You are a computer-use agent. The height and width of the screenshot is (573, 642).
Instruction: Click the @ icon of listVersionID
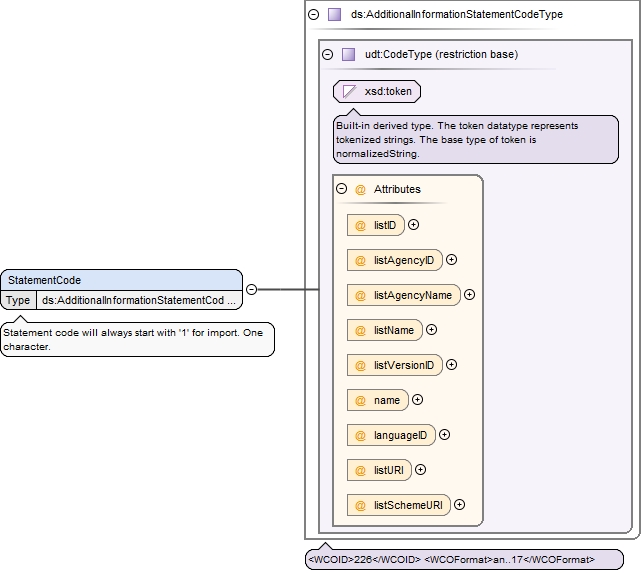(x=360, y=366)
